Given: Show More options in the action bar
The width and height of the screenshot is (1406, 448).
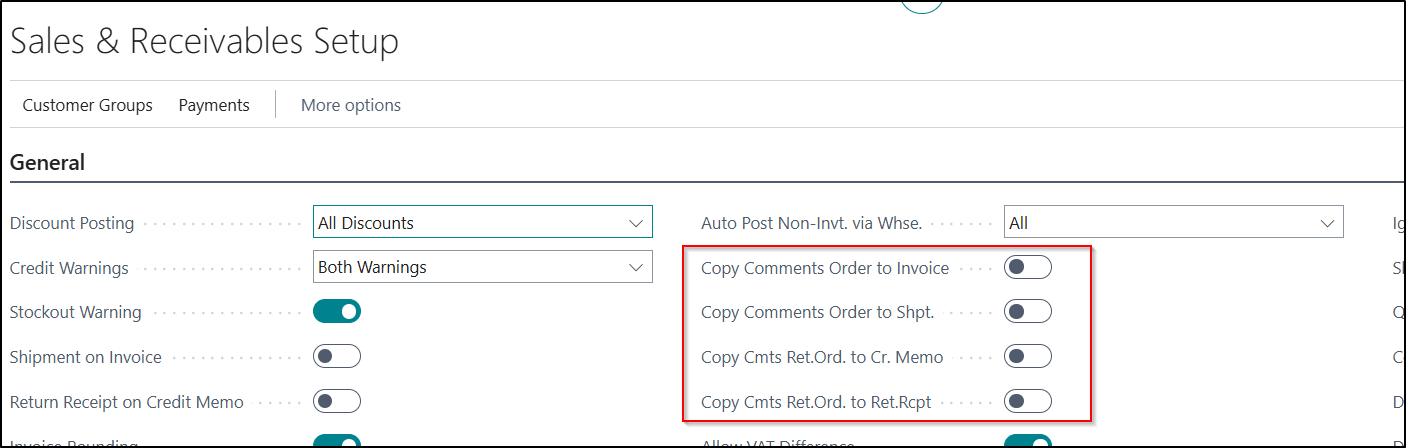Looking at the screenshot, I should tap(350, 105).
